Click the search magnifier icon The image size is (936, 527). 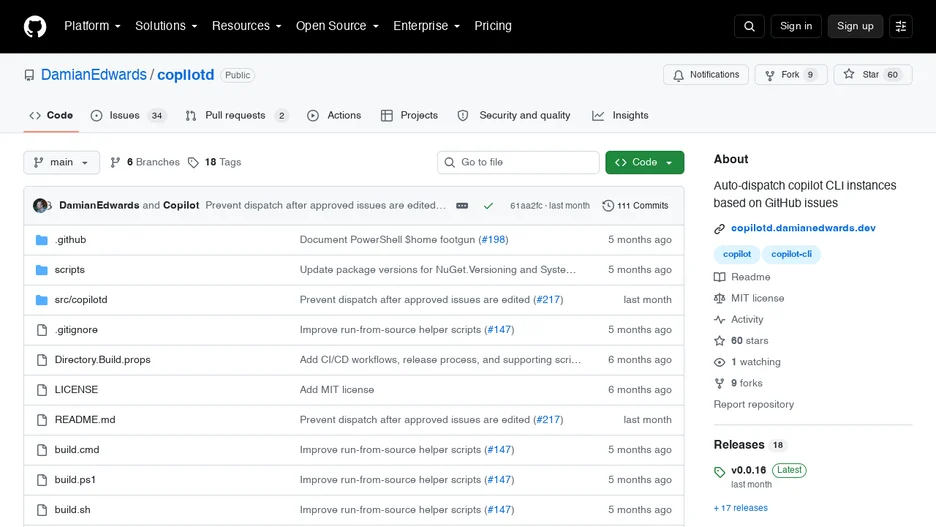pyautogui.click(x=749, y=26)
